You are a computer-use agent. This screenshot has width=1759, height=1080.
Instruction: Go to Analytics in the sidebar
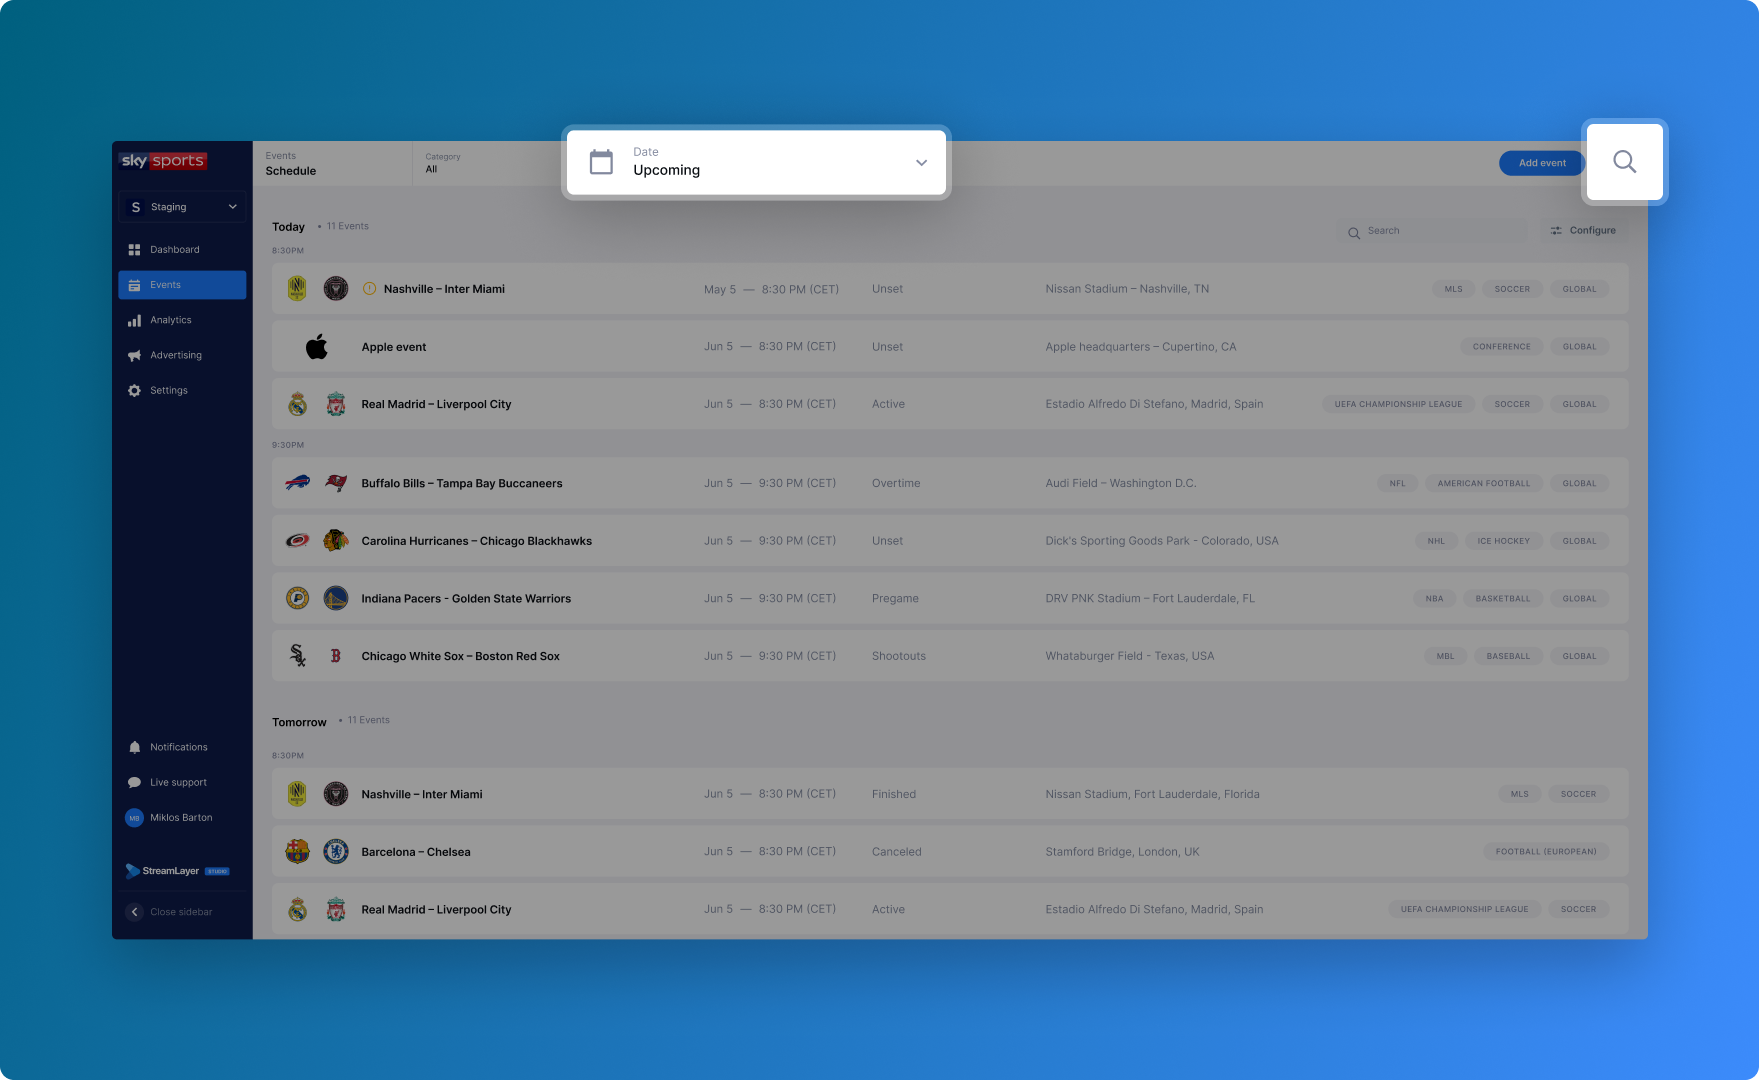(182, 320)
